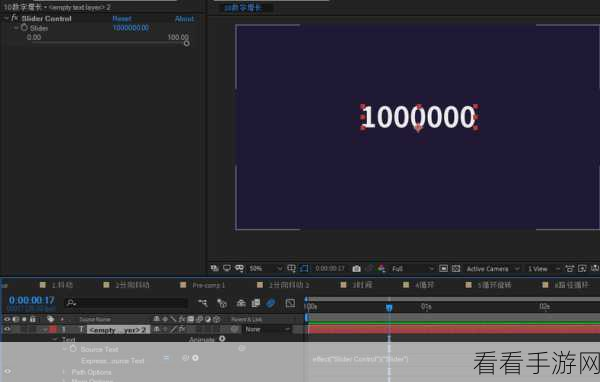Viewport: 600px width, 382px height.
Task: Click the toggle pixel aspect ratio icon
Action: pyautogui.click(x=570, y=269)
